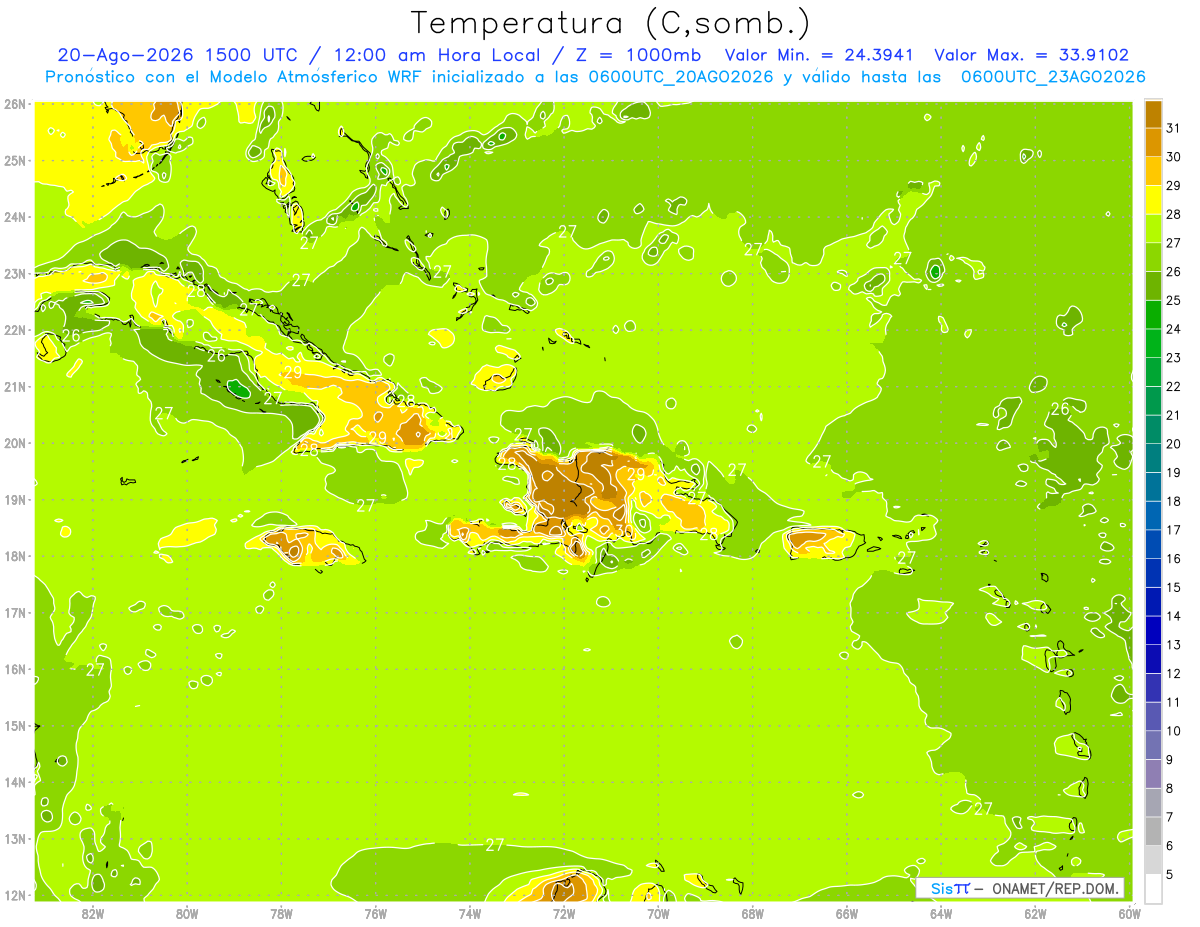
Task: Click latitude label '16N'
Action: [15, 669]
